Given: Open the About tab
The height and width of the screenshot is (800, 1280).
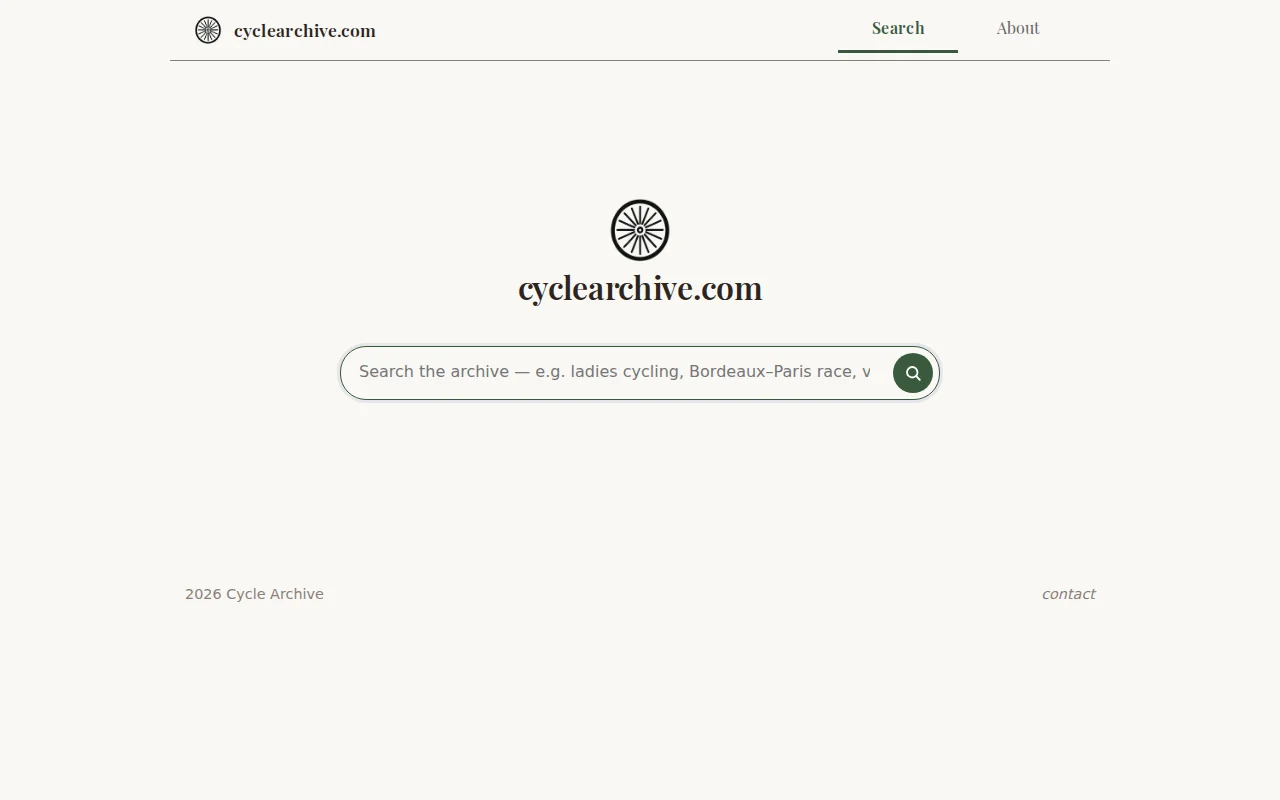Looking at the screenshot, I should [1018, 28].
